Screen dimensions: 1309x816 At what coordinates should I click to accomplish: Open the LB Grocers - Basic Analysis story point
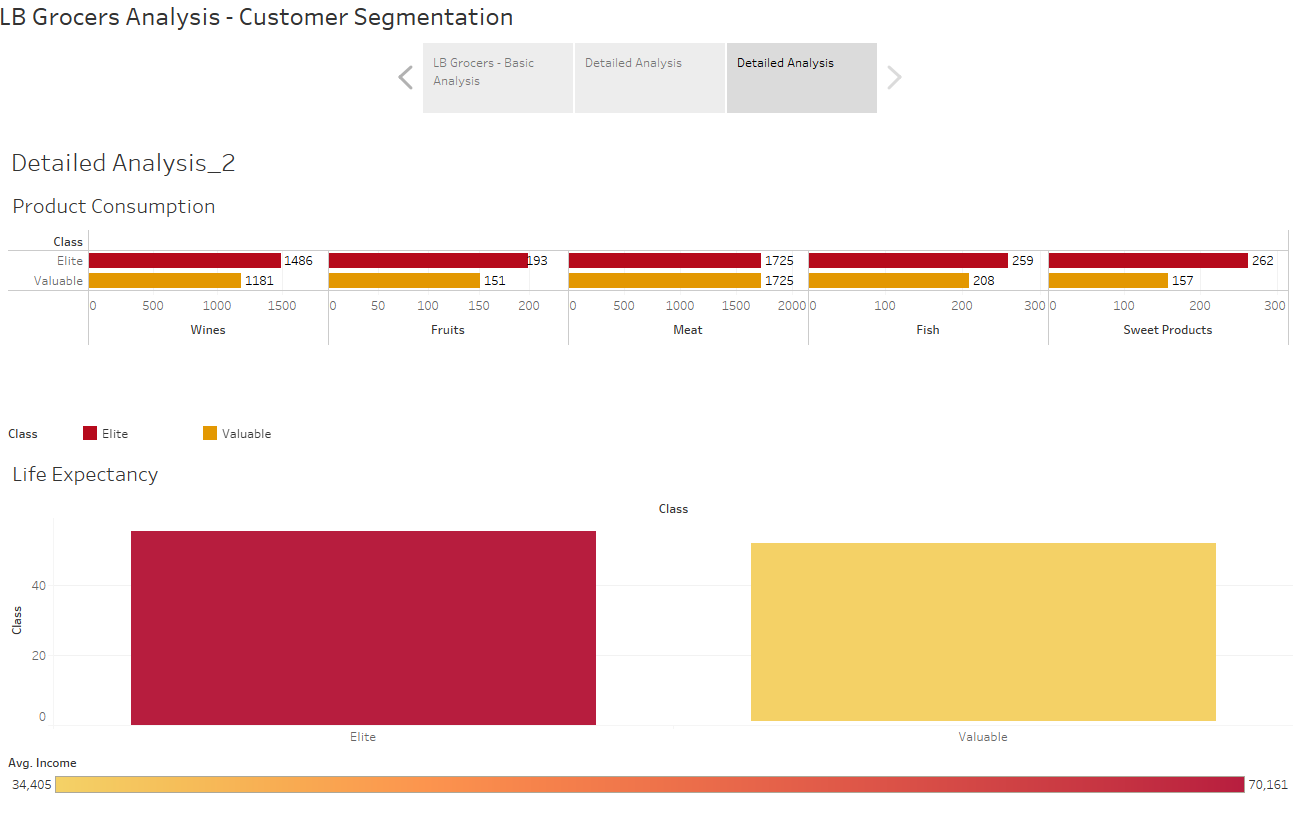[497, 77]
